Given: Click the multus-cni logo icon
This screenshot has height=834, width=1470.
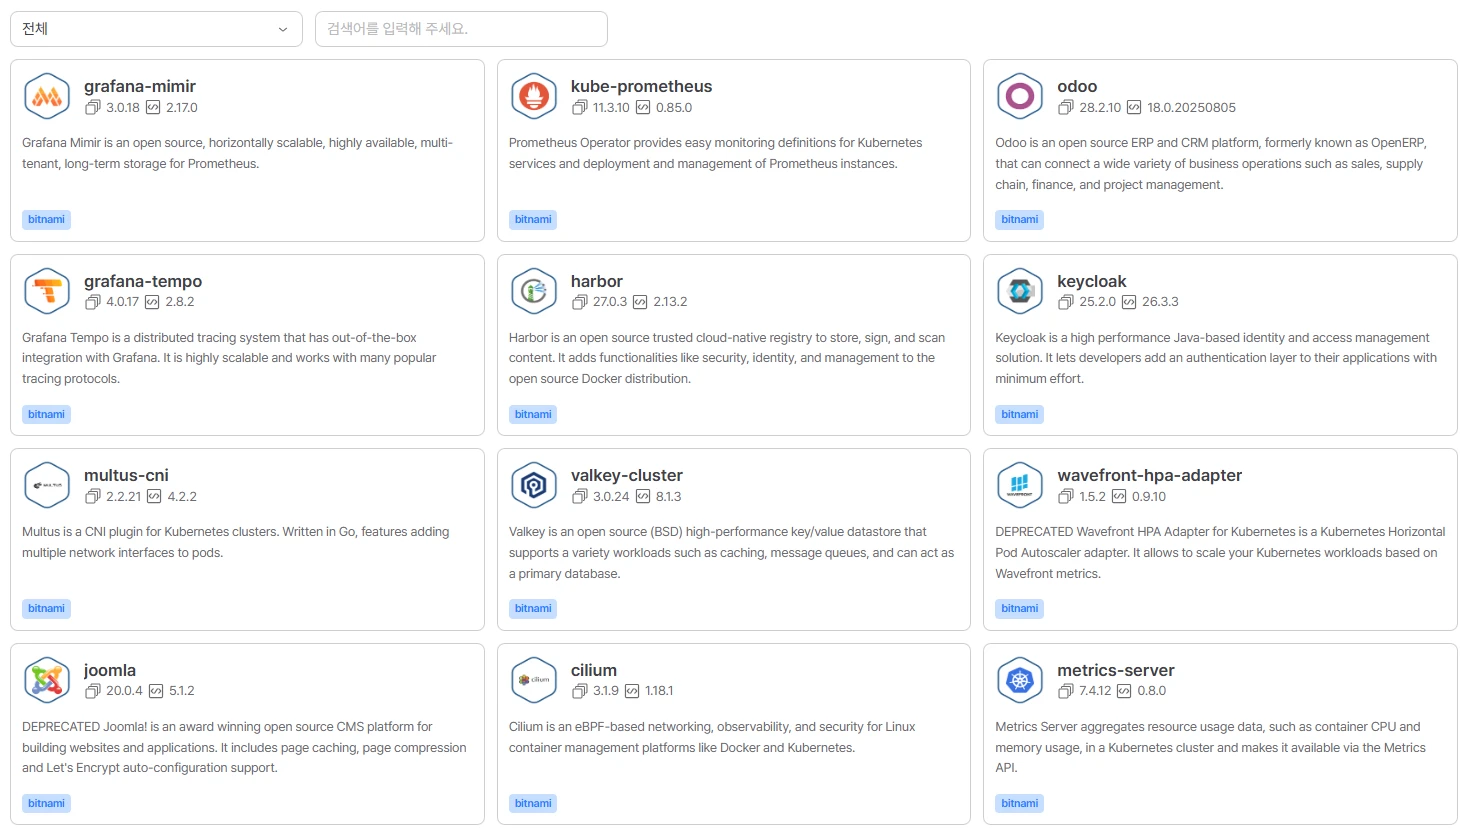Looking at the screenshot, I should pos(47,486).
